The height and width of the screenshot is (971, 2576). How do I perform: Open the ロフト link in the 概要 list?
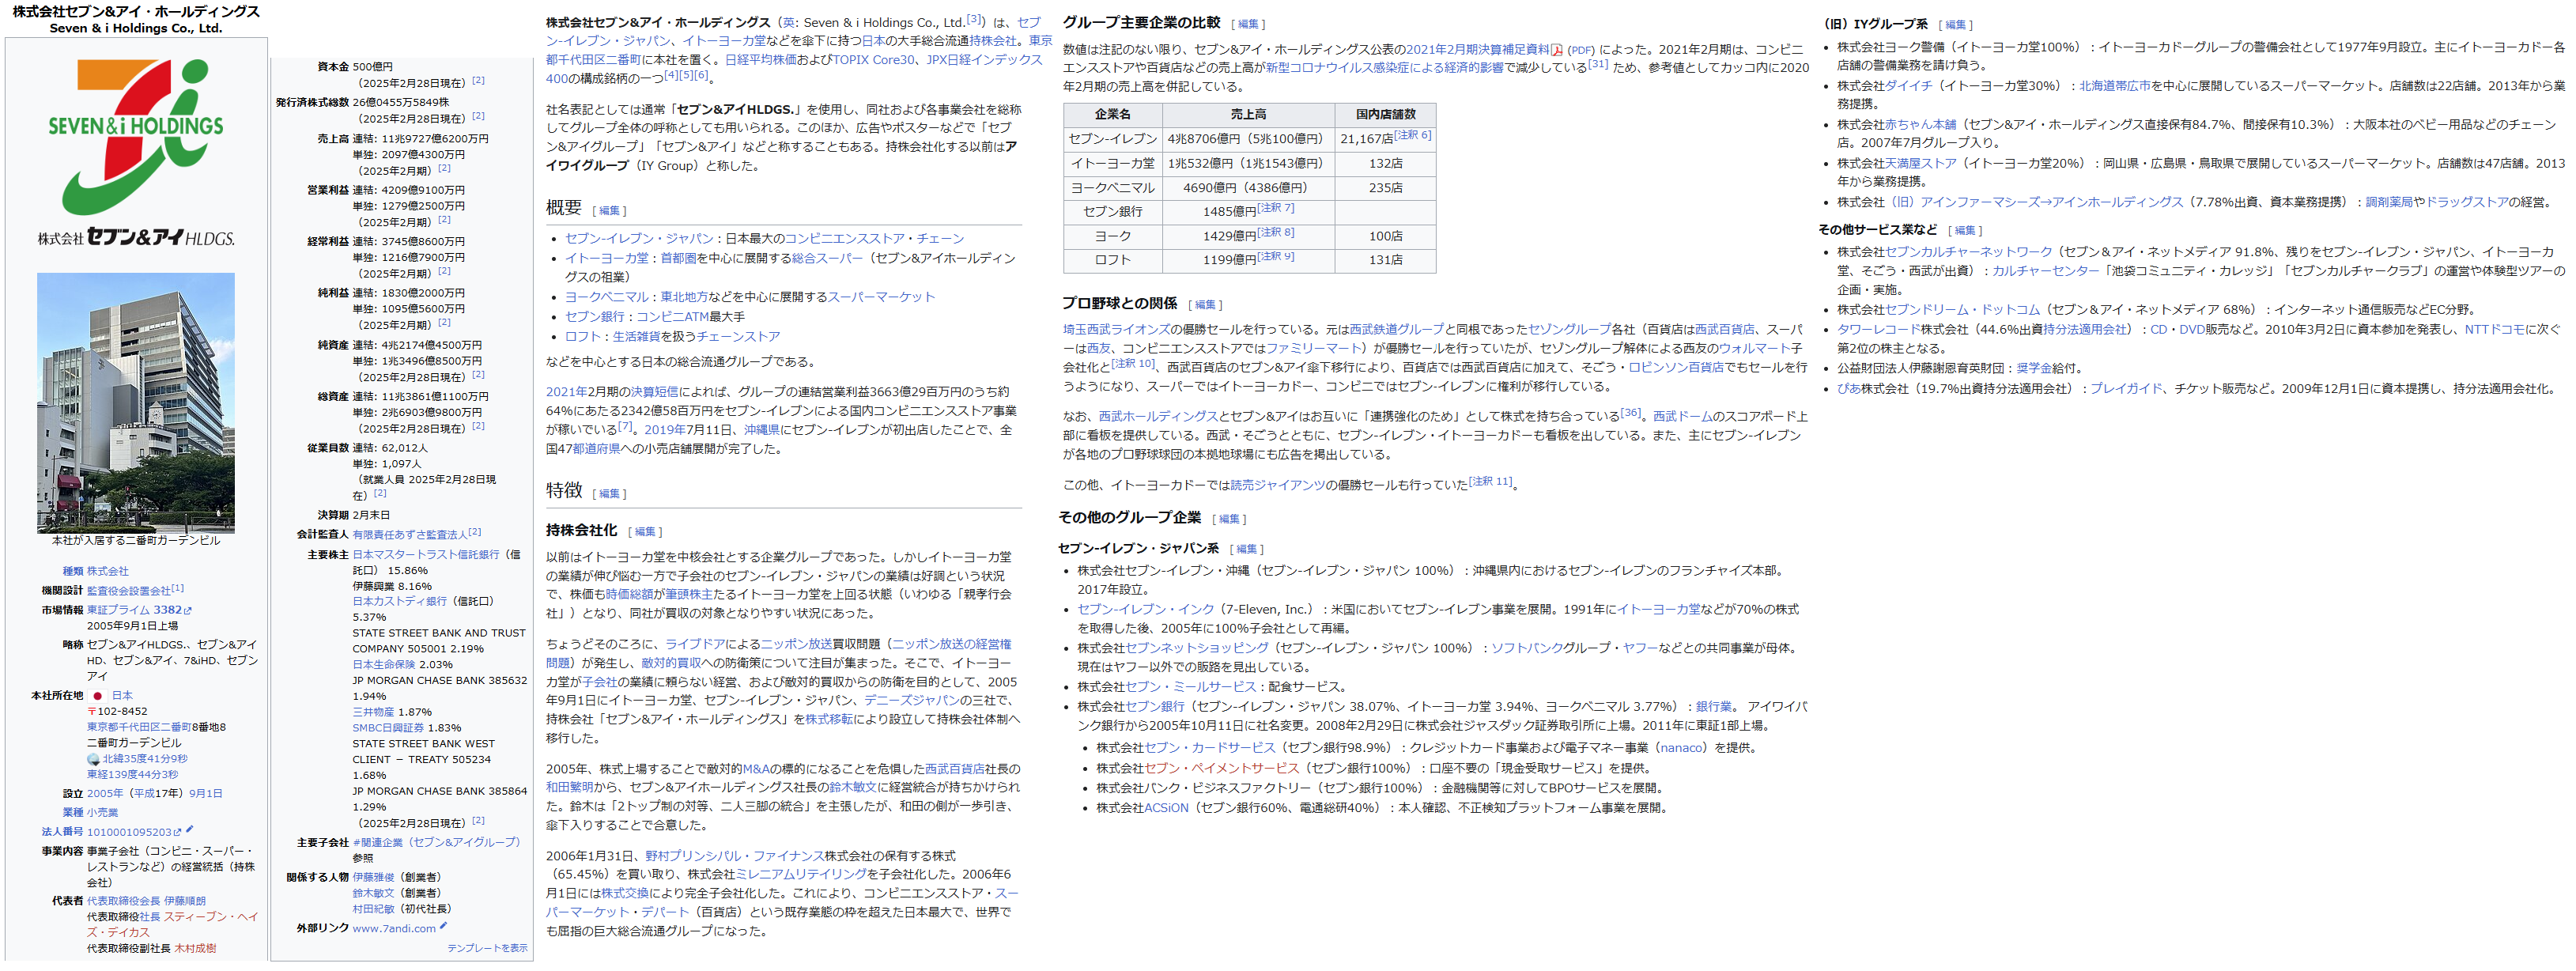pyautogui.click(x=583, y=338)
